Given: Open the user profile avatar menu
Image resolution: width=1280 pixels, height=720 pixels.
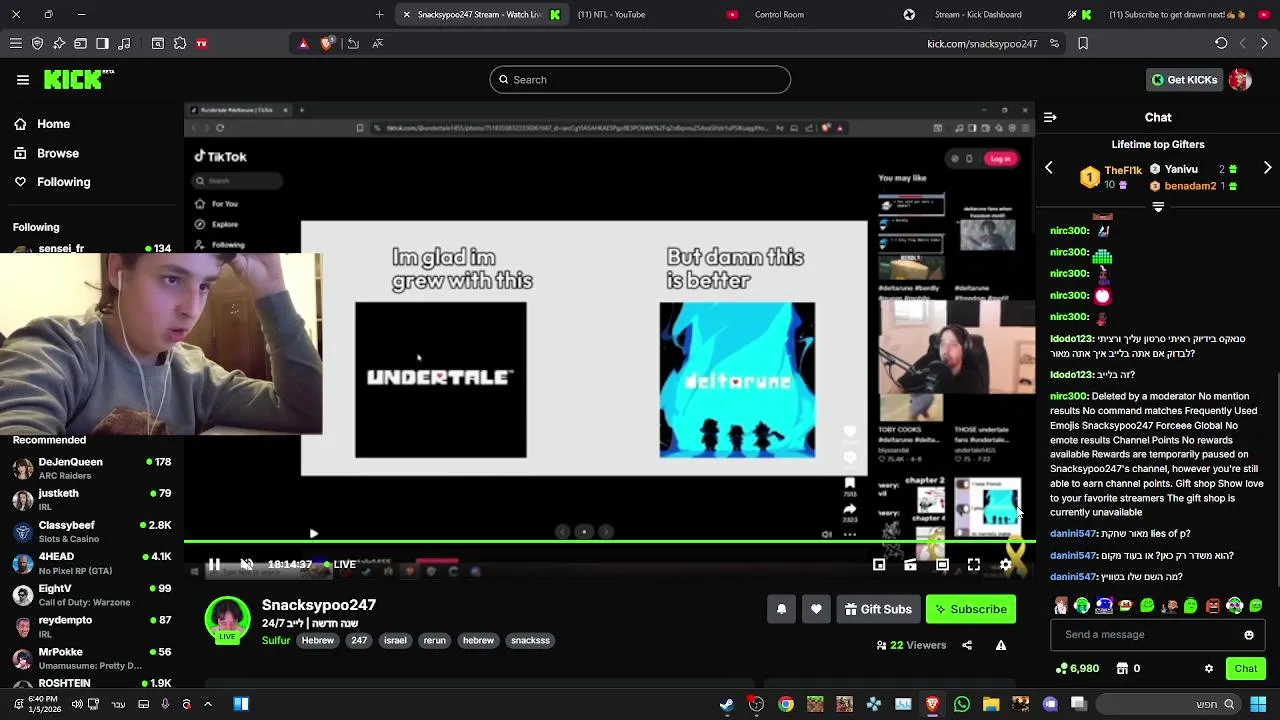Looking at the screenshot, I should click(1240, 80).
